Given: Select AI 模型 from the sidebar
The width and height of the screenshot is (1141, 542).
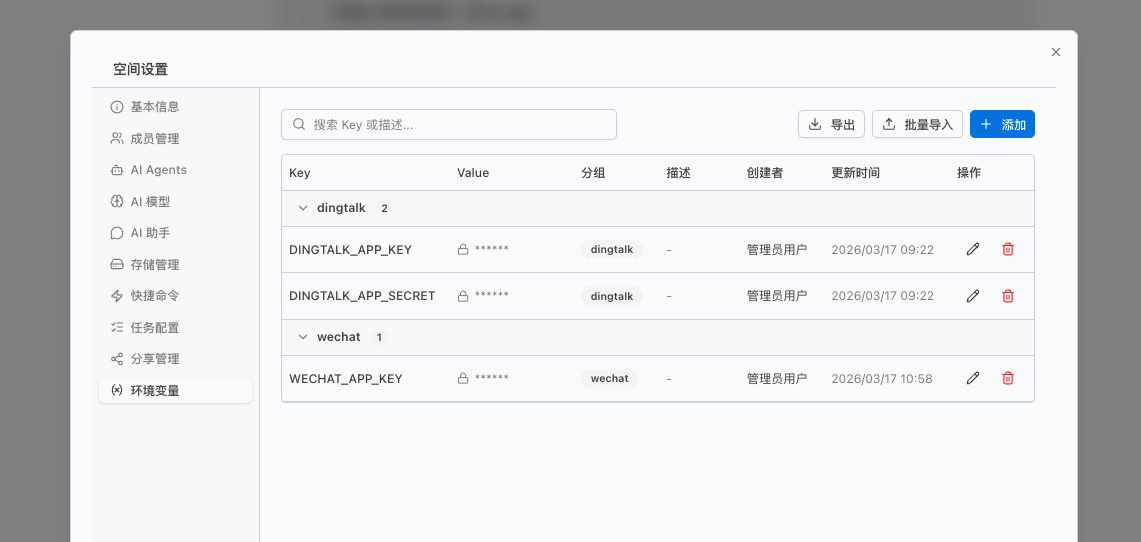Looking at the screenshot, I should point(150,202).
